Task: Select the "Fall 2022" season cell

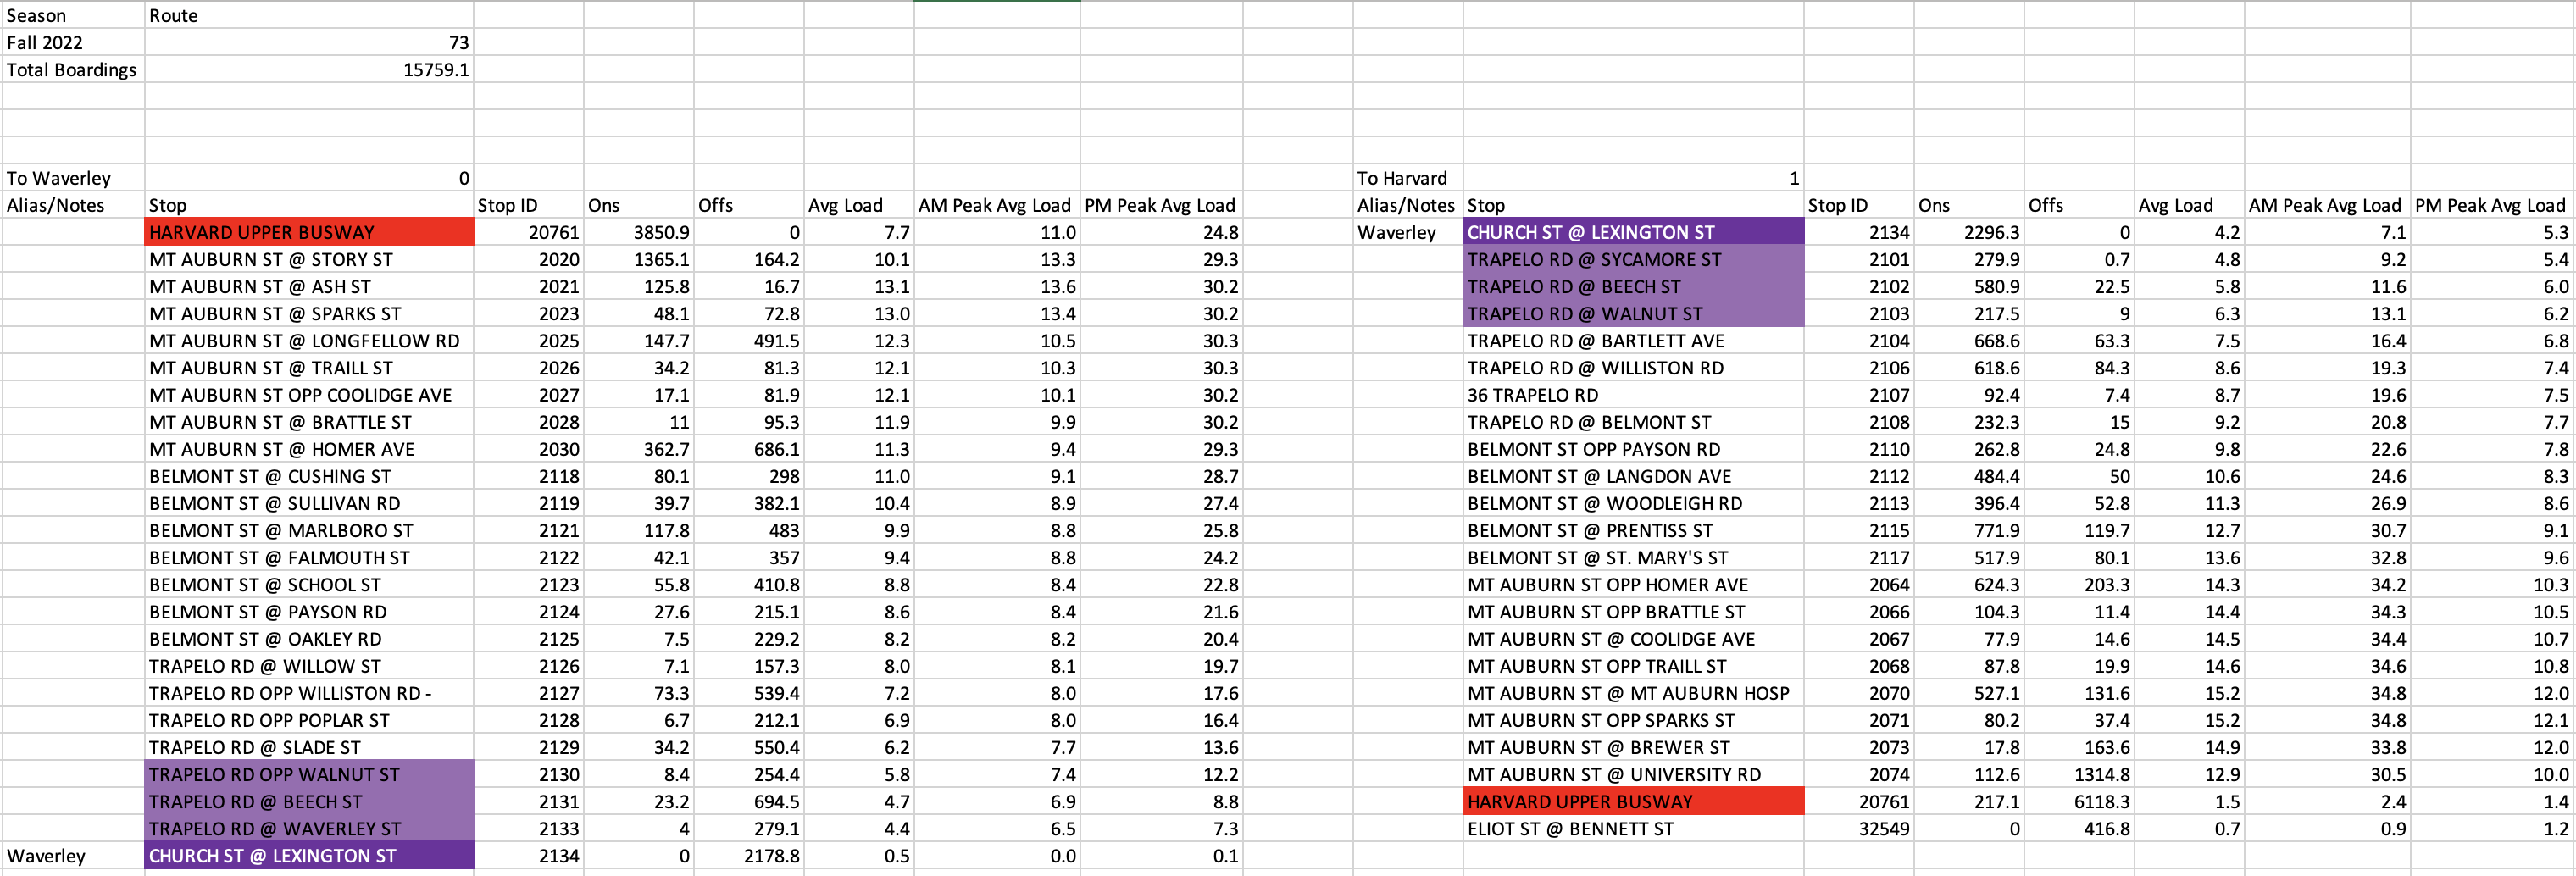Action: 72,42
